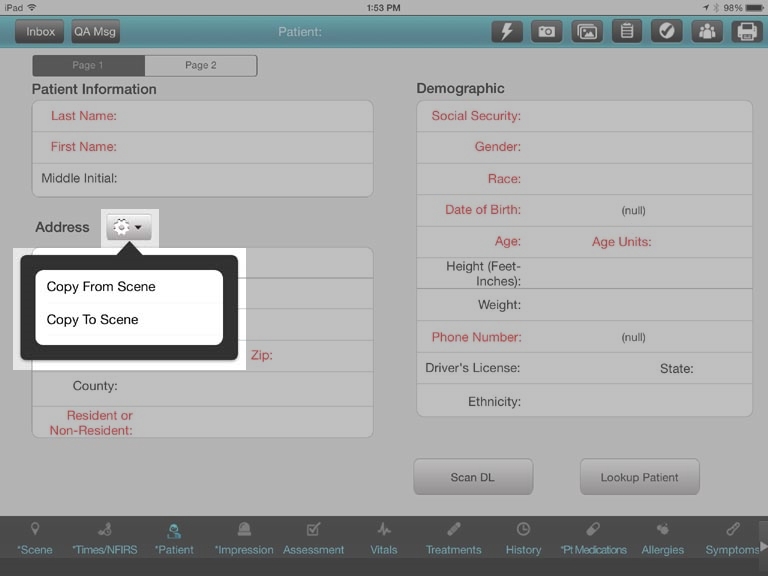
Task: Select Copy To Scene
Action: pyautogui.click(x=129, y=320)
